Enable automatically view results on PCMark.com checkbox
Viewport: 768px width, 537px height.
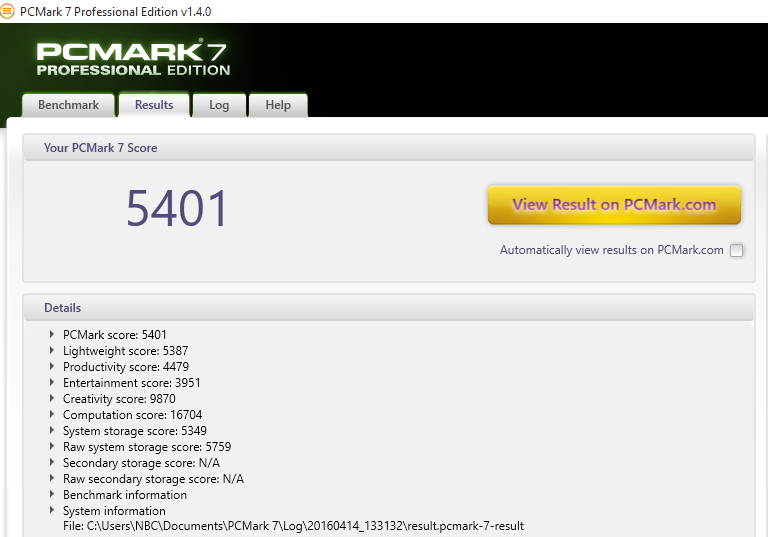[736, 250]
